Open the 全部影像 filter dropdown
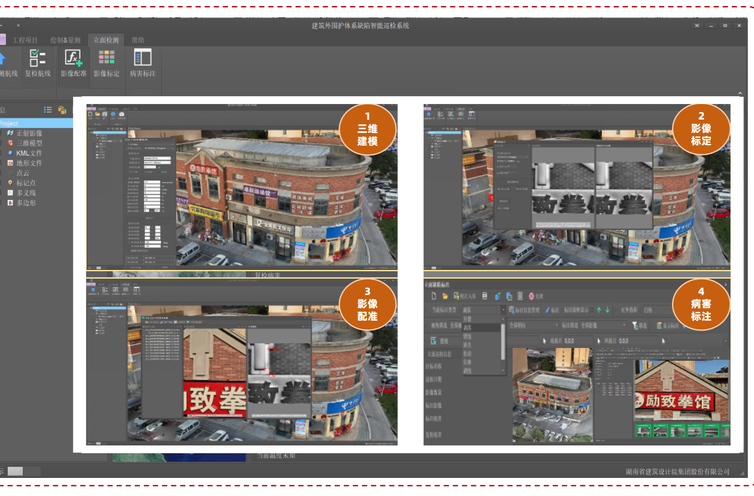This screenshot has height=496, width=754. pos(603,325)
